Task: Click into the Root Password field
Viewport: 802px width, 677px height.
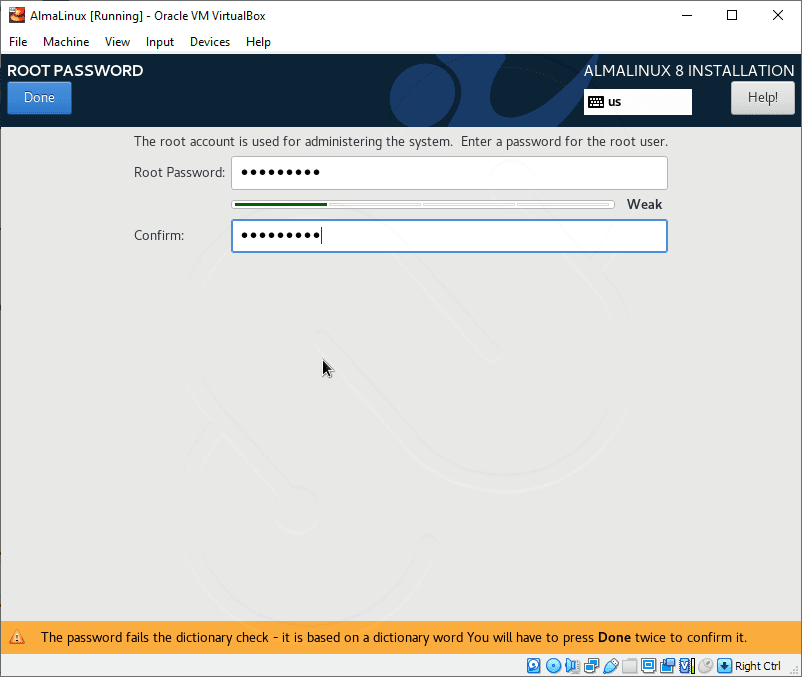Action: pyautogui.click(x=449, y=173)
